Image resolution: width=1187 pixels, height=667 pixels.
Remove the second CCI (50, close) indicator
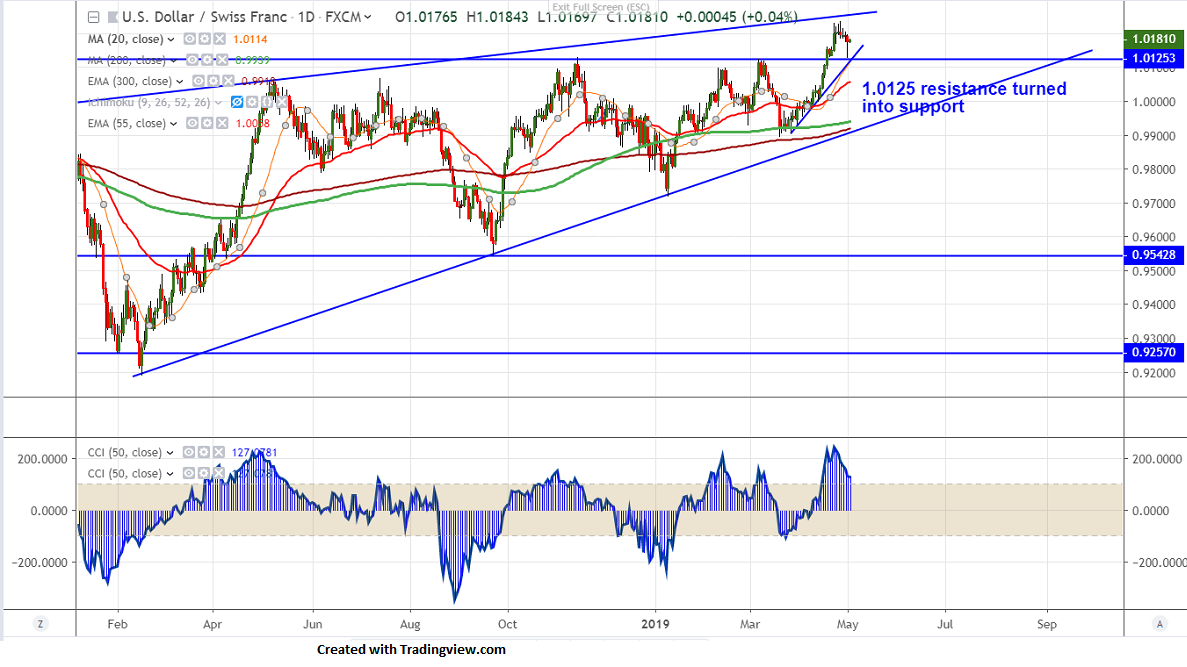218,473
